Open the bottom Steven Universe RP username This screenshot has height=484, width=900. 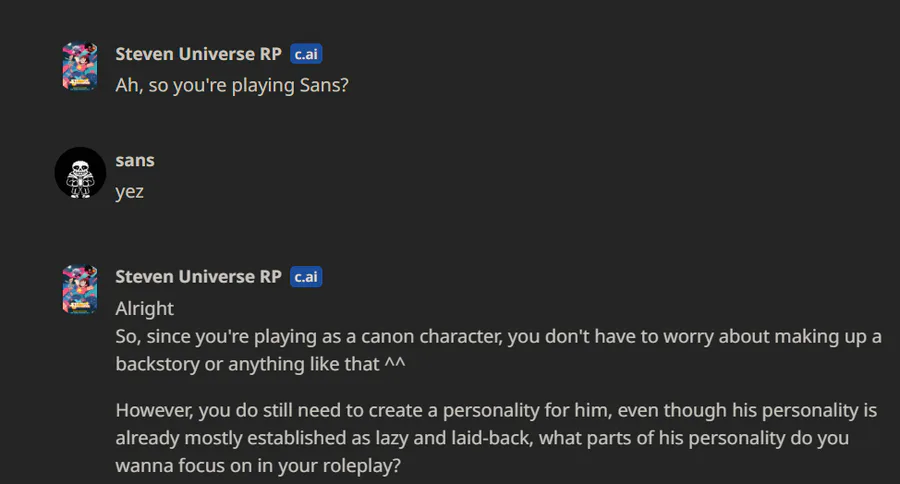[198, 277]
